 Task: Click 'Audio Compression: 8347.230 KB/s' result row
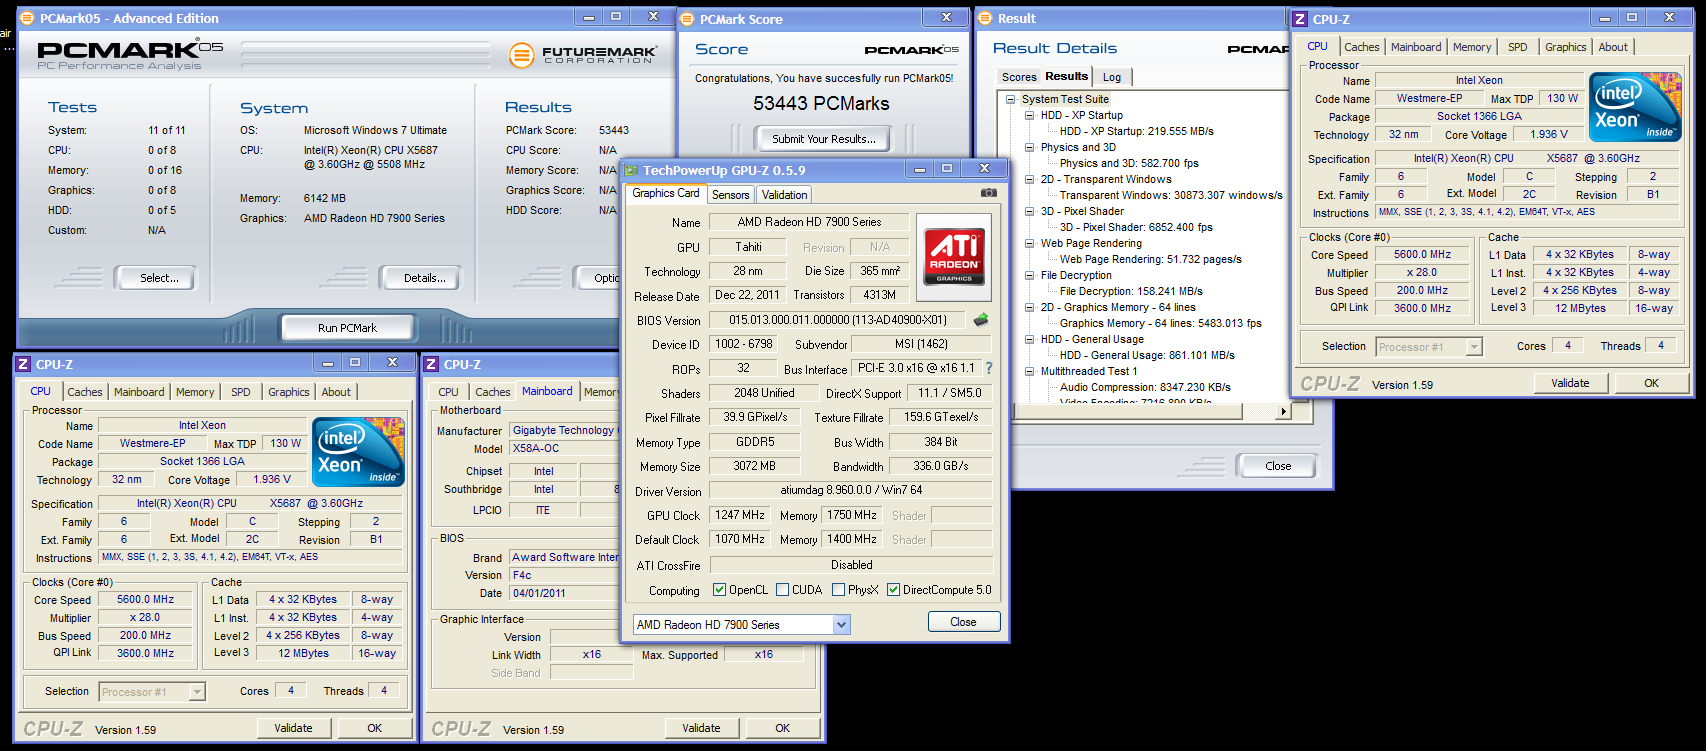(x=1145, y=387)
